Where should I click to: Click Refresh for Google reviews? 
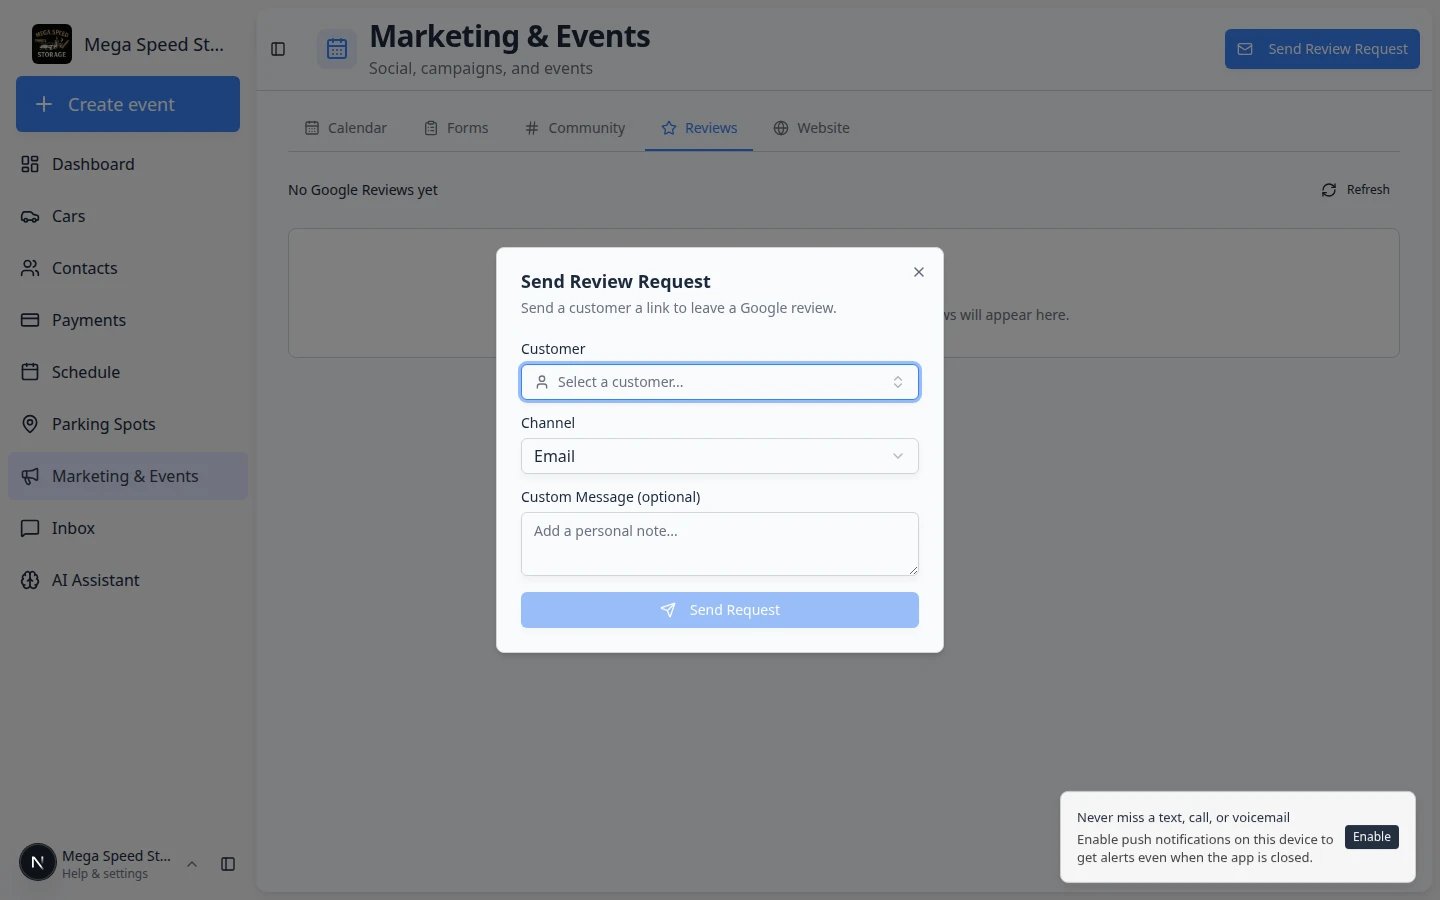point(1355,190)
